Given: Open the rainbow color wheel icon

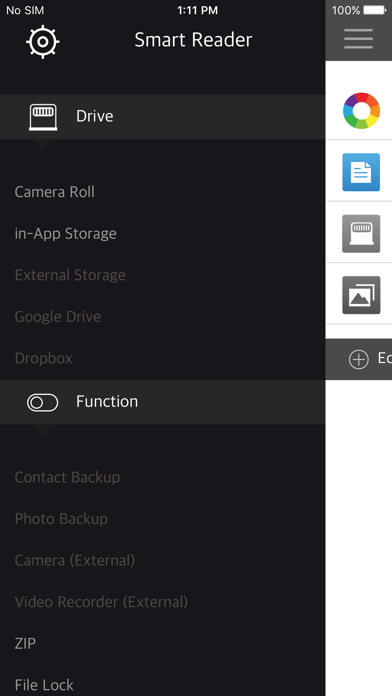Looking at the screenshot, I should pyautogui.click(x=361, y=111).
